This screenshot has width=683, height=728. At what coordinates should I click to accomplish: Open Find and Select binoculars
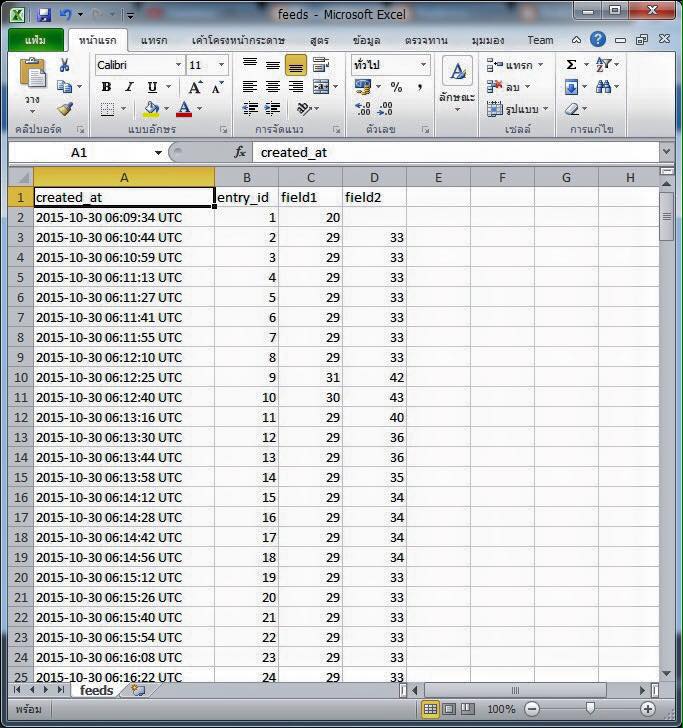pos(604,87)
